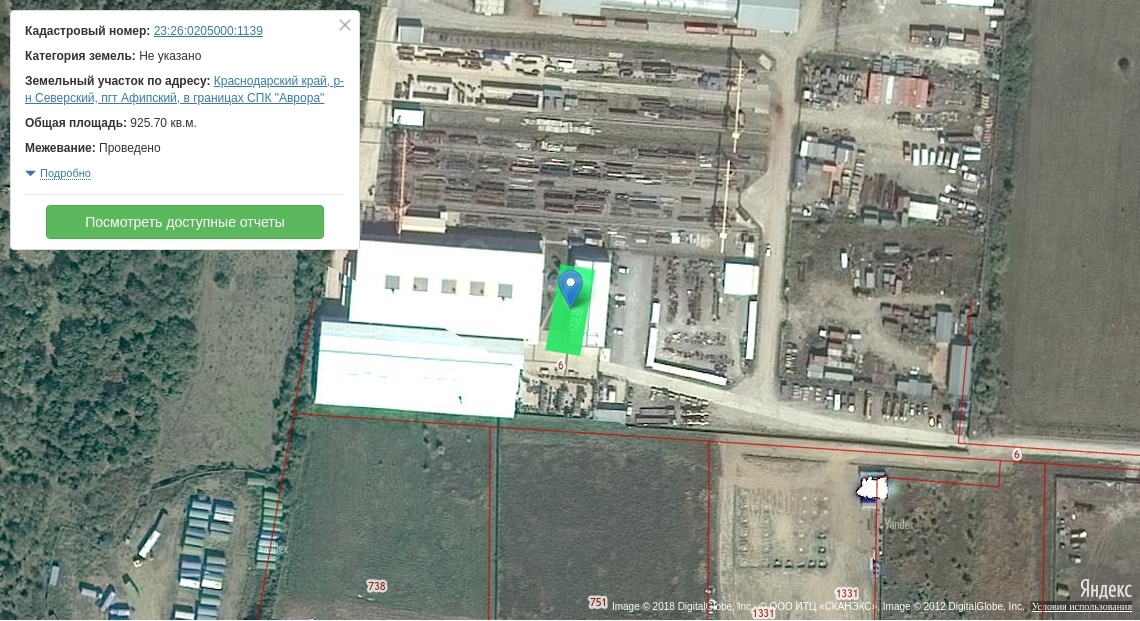Click parcel label 738 on map
Screen dimensions: 1140x621
(x=377, y=586)
